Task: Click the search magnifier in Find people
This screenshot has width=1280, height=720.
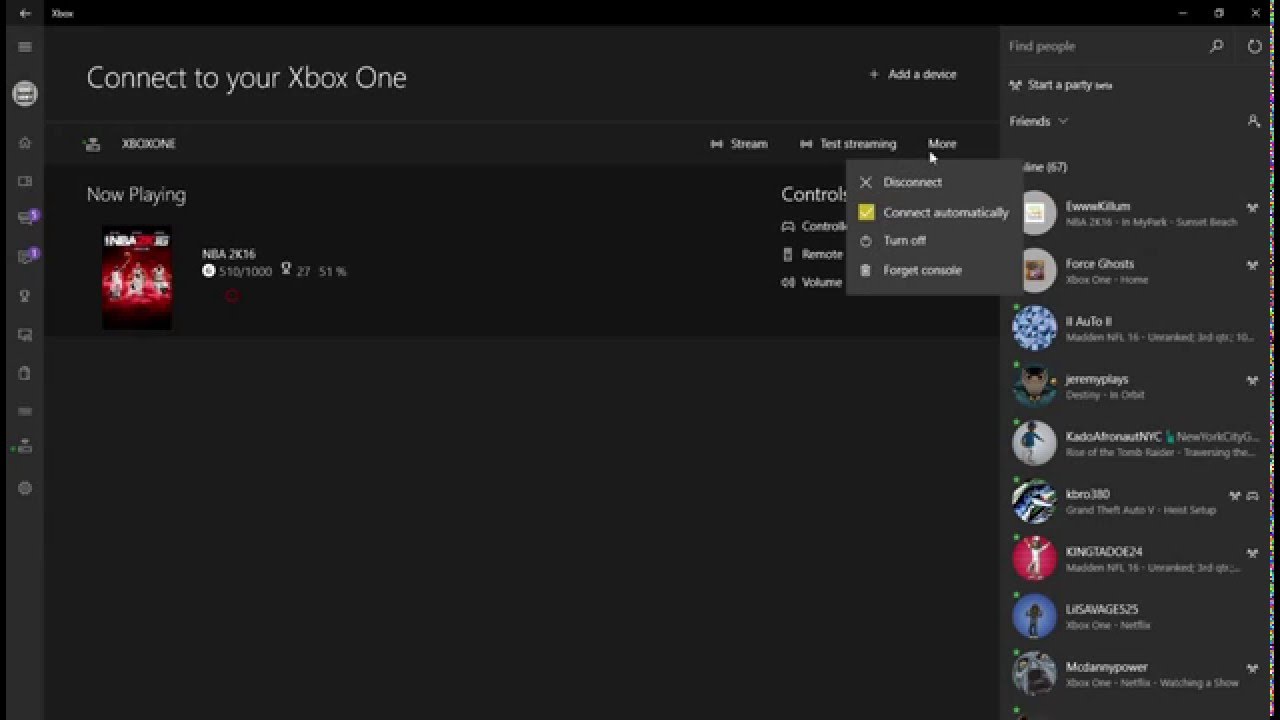Action: 1216,46
